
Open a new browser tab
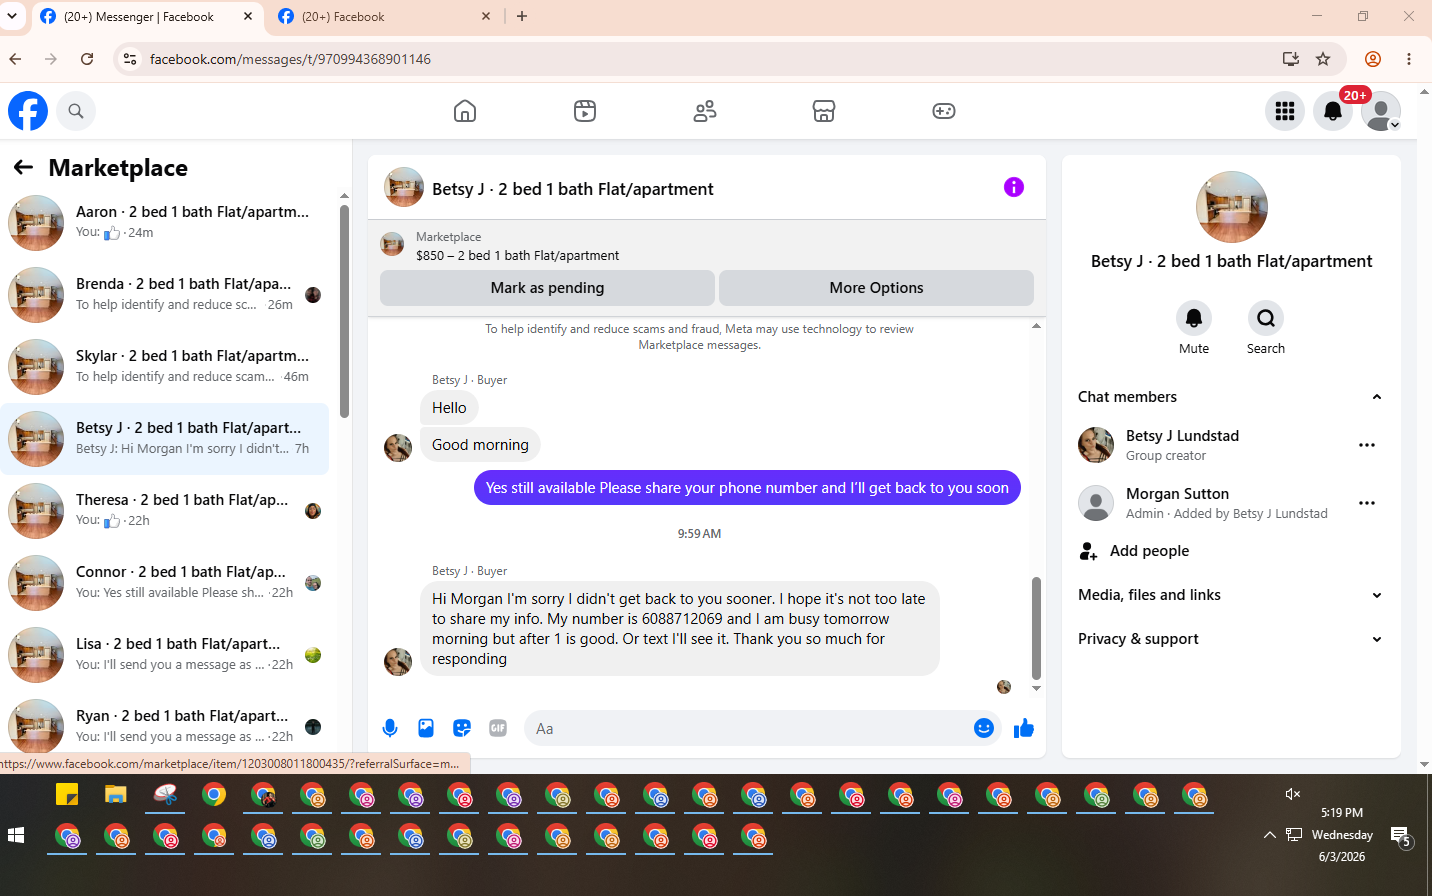pos(522,16)
